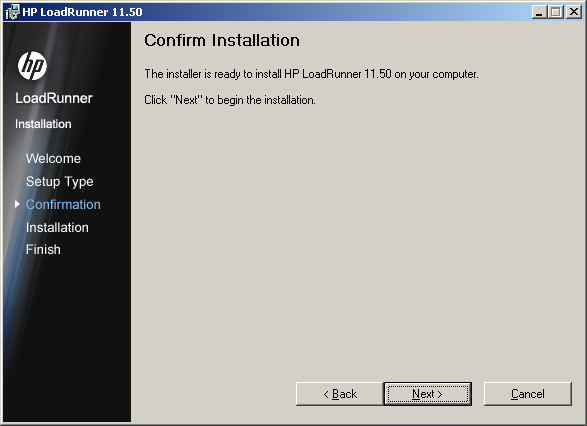
Task: Select the Setup Type step
Action: pos(60,182)
